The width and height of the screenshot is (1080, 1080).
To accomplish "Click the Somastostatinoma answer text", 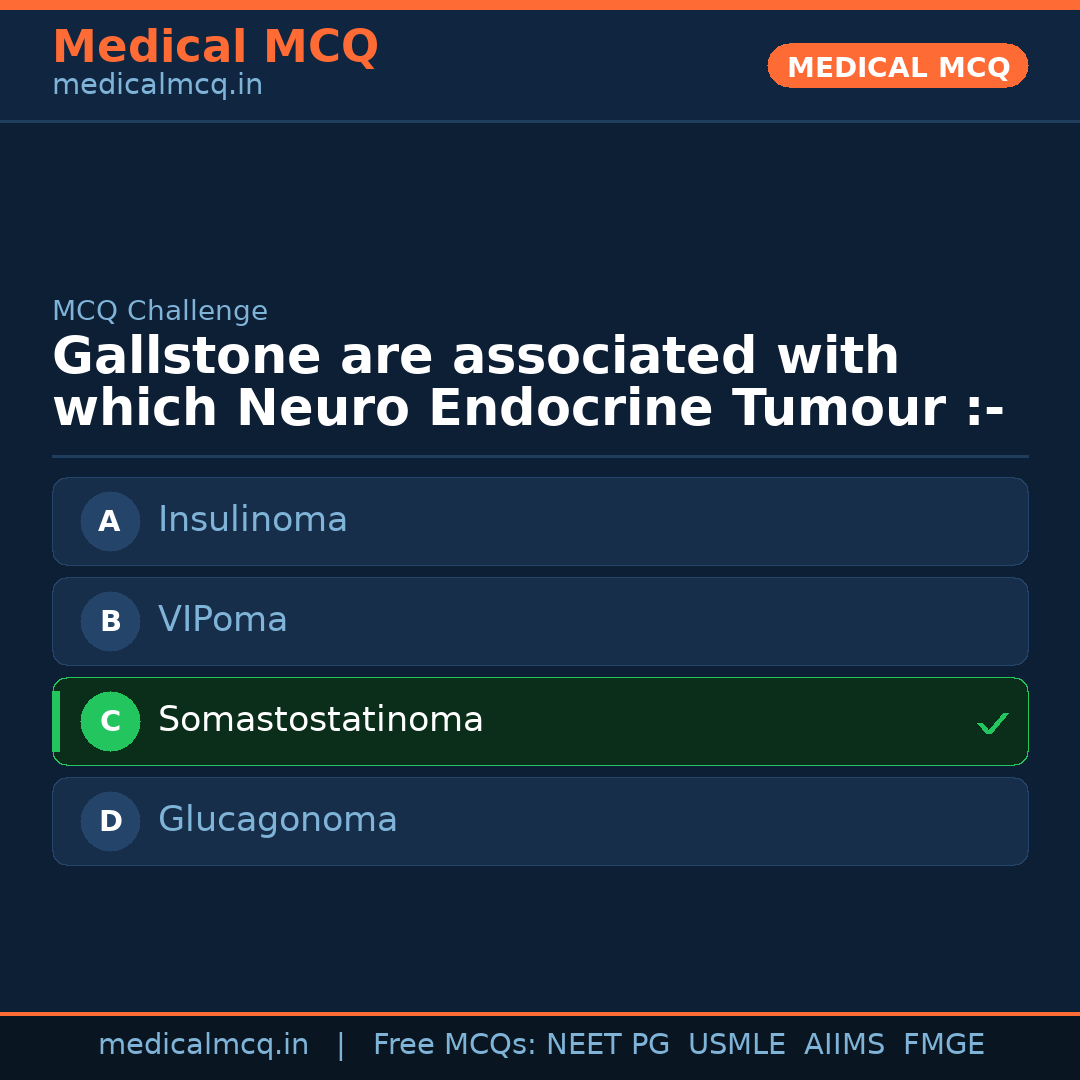I will (320, 720).
